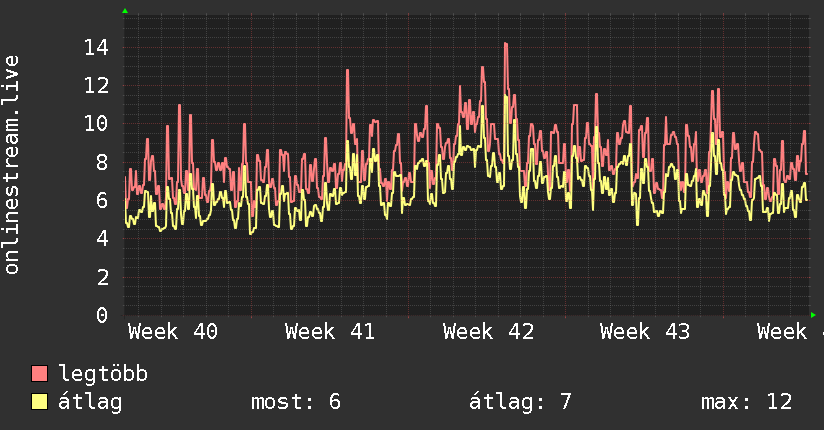
Task: Click the 'max: 12' statistic value
Action: coord(746,402)
